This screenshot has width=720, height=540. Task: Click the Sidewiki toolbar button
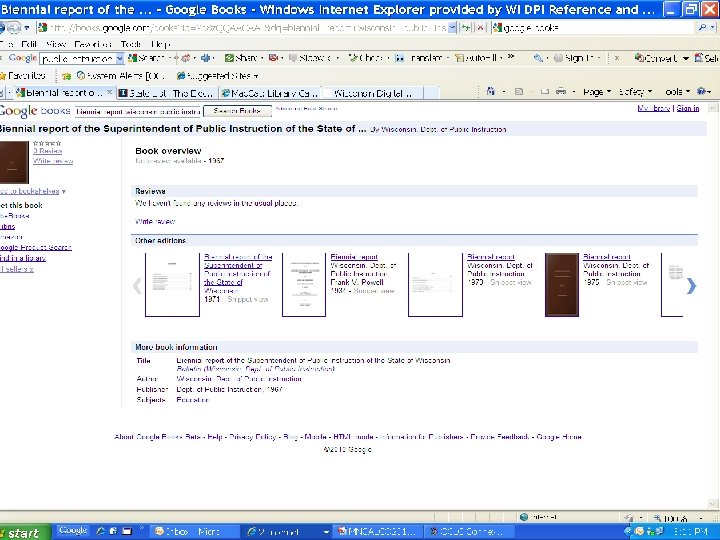(310, 58)
